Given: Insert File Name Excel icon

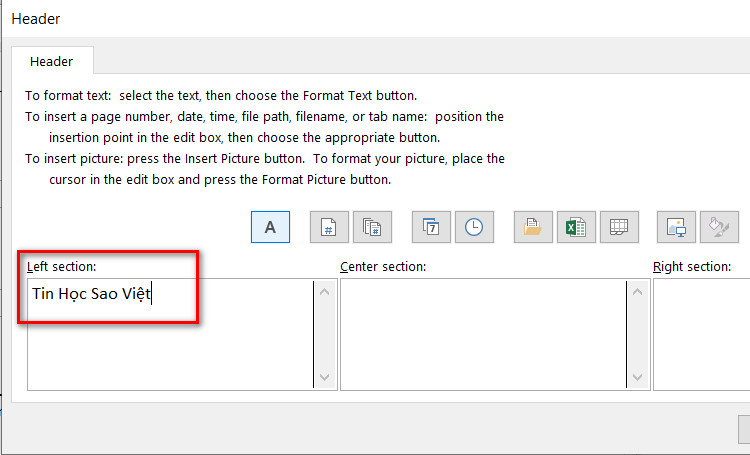Looking at the screenshot, I should pos(576,227).
